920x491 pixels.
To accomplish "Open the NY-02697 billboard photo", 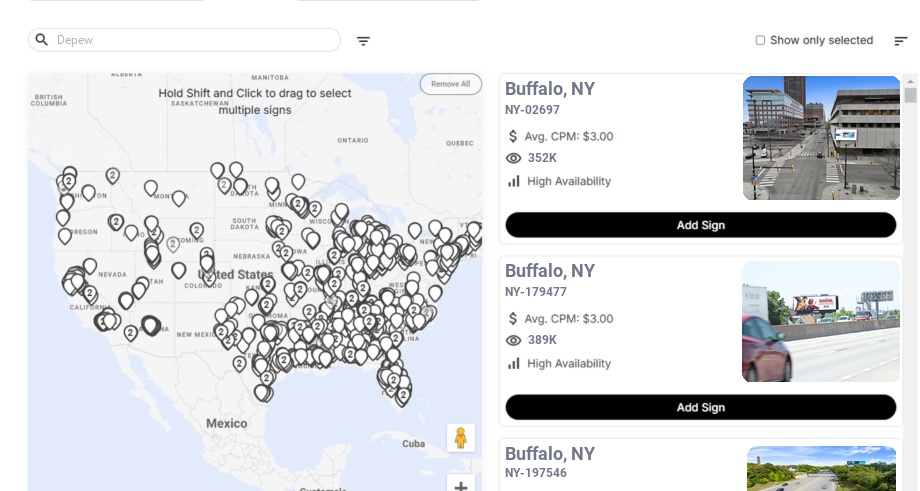I will (821, 138).
